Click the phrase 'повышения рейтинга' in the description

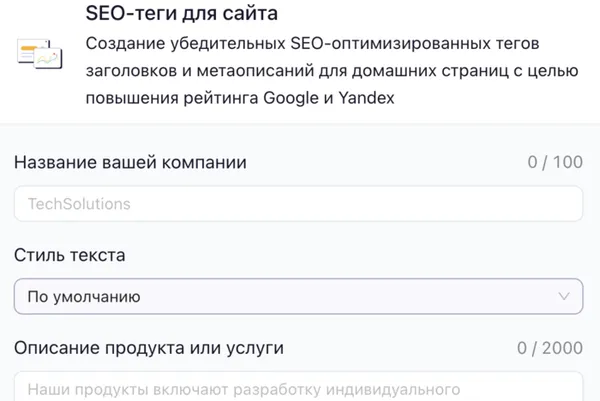pos(171,97)
